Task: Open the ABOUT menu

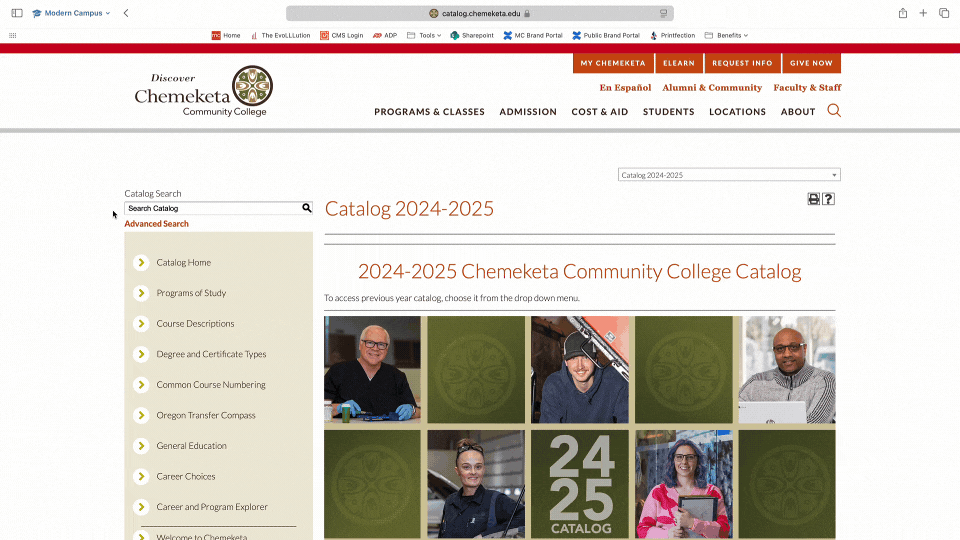Action: pos(798,111)
